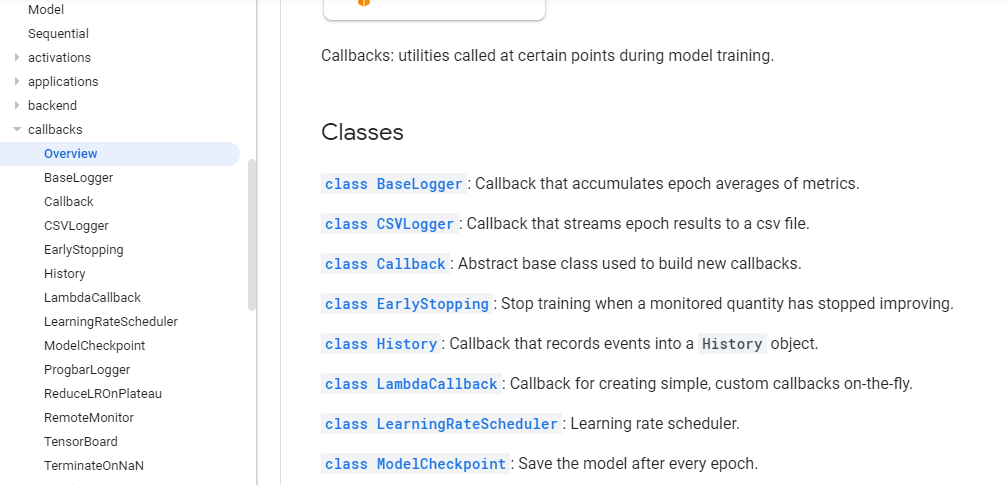Open BaseLogger in the sidebar
Image resolution: width=1007 pixels, height=485 pixels.
pyautogui.click(x=78, y=177)
